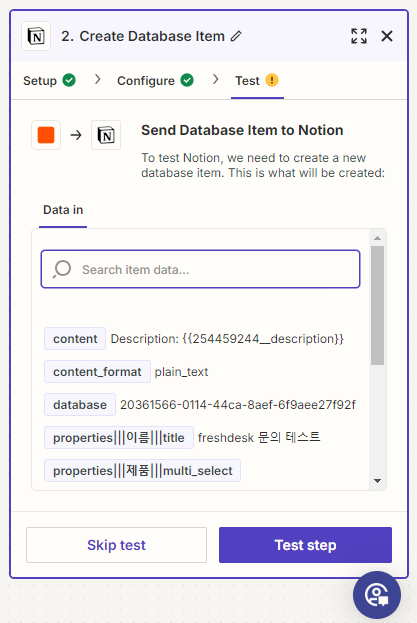This screenshot has height=623, width=417.
Task: Click the yellow warning icon beside Test
Action: pyautogui.click(x=272, y=80)
